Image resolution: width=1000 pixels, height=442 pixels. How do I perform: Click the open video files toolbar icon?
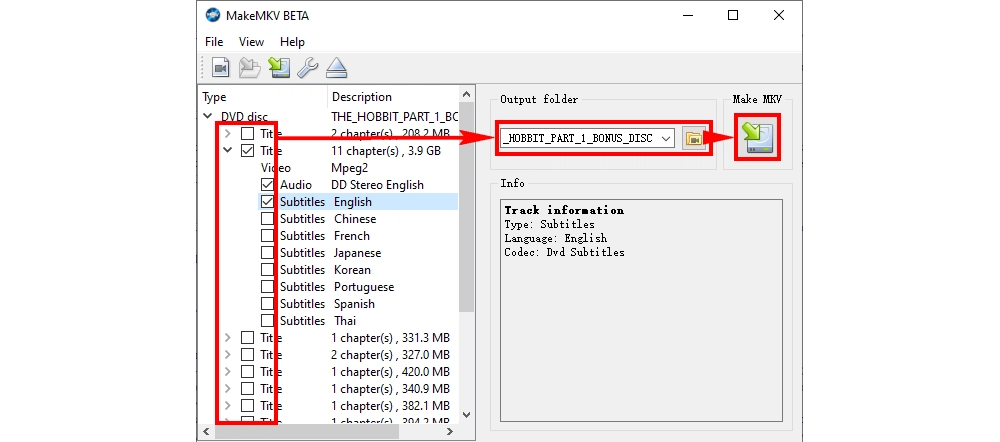(x=221, y=67)
